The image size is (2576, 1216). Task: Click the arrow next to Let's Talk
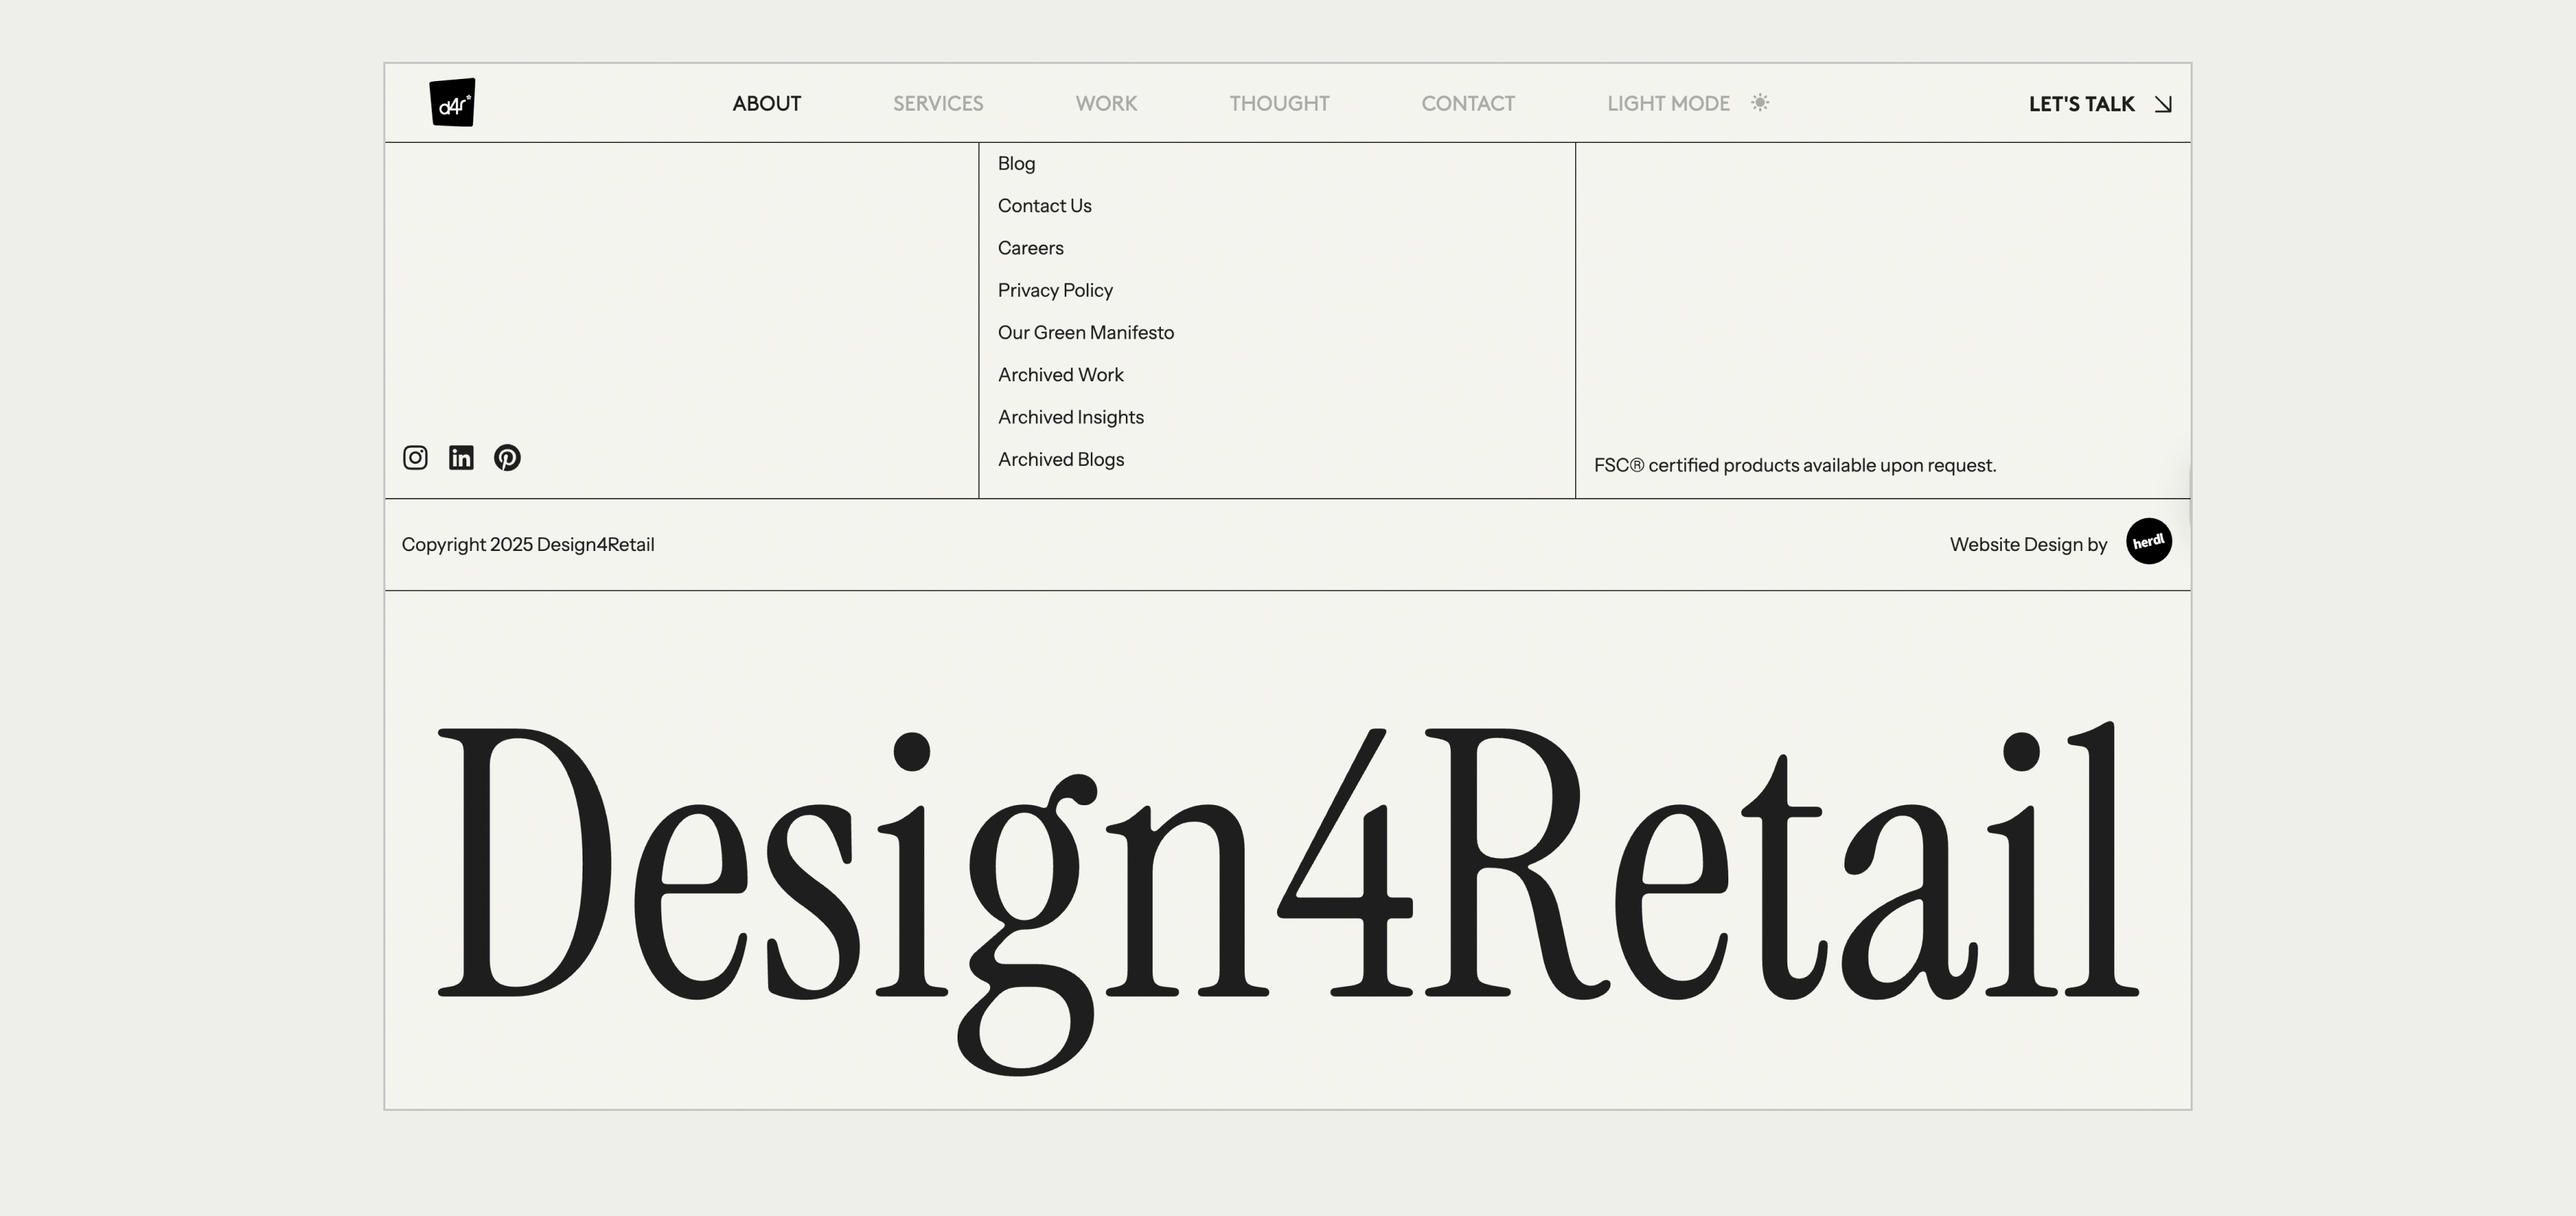point(2163,104)
